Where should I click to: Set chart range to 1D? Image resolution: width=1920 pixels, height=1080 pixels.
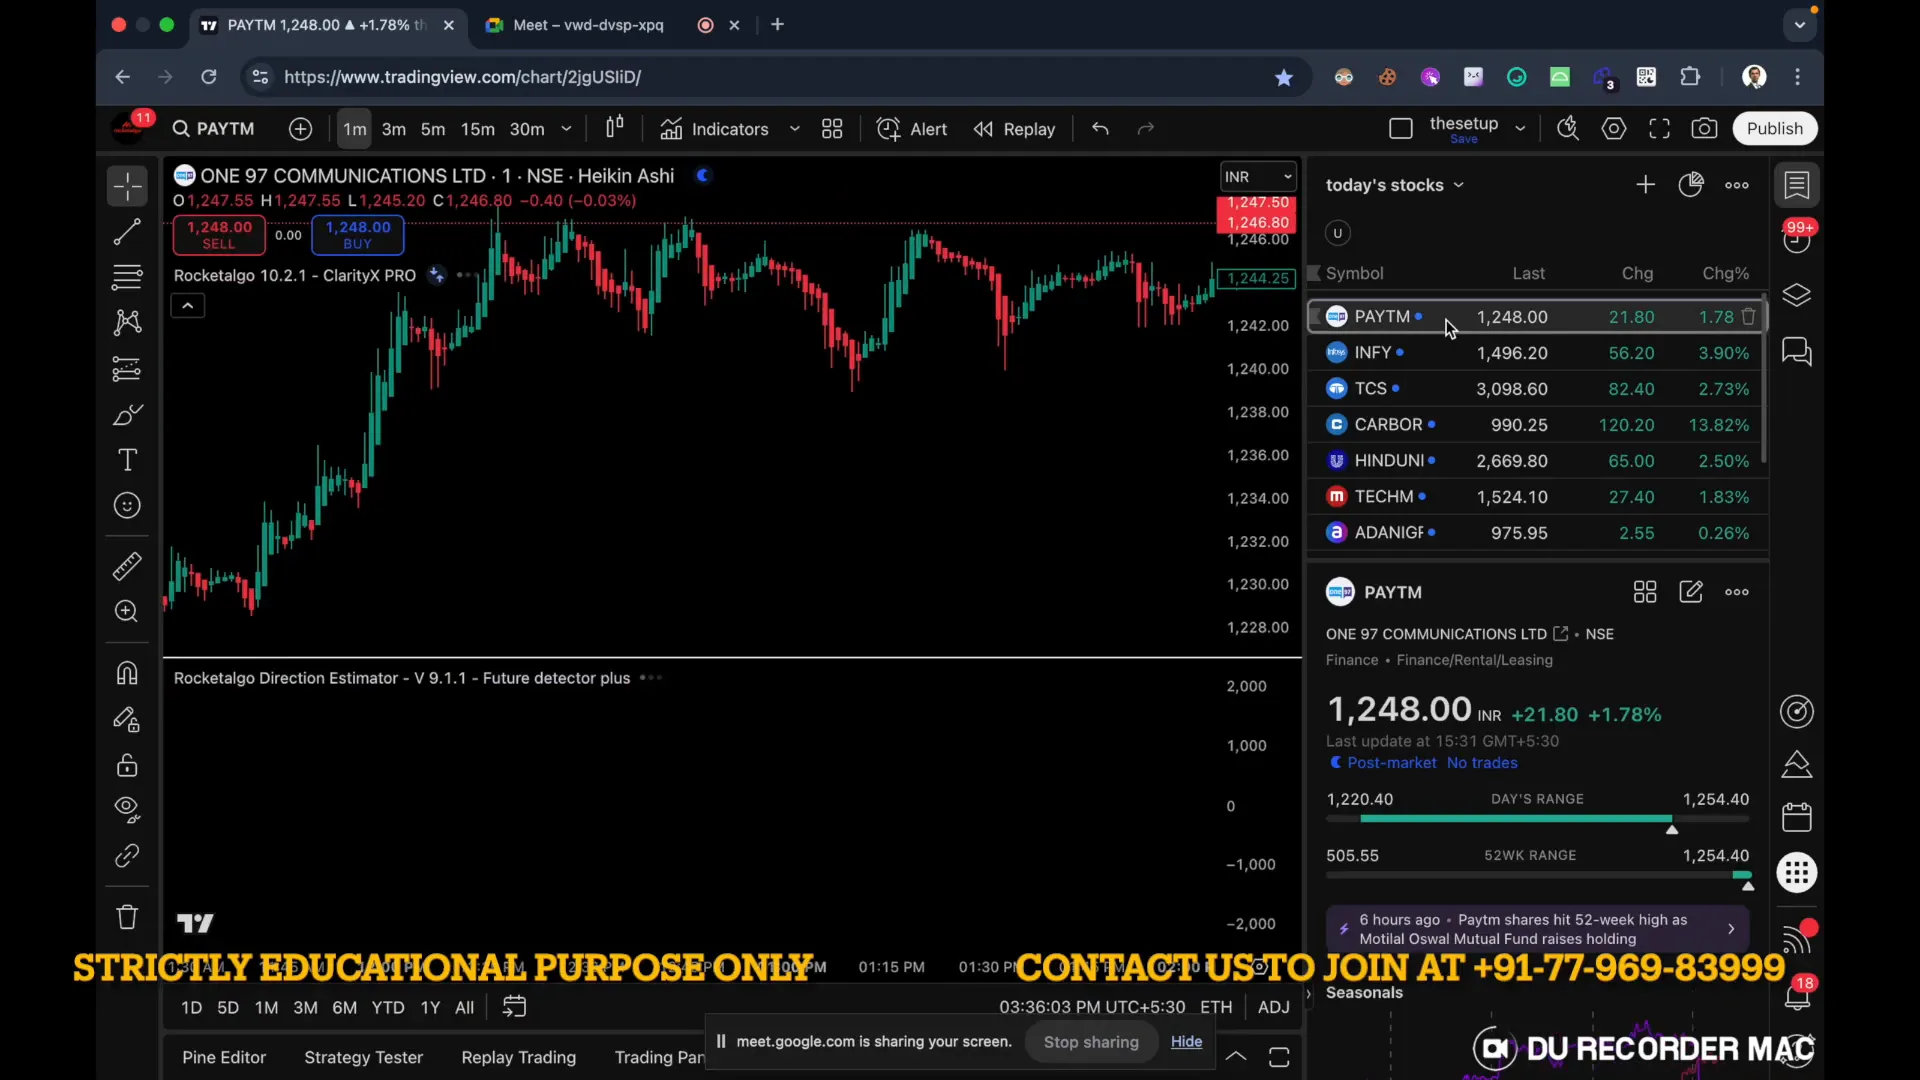tap(192, 1007)
